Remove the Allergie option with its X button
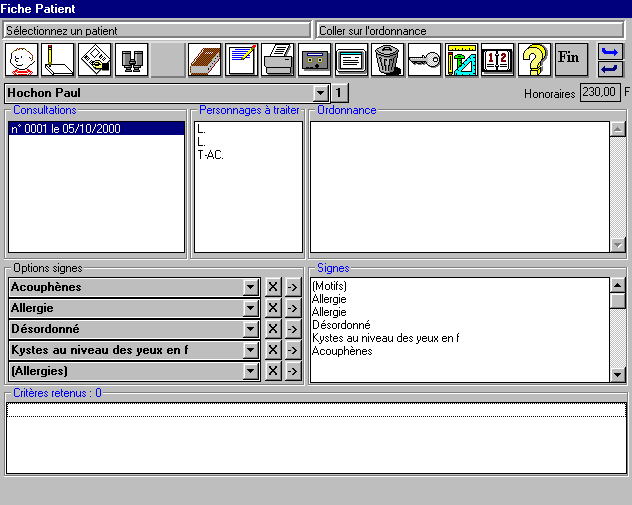 pyautogui.click(x=272, y=308)
